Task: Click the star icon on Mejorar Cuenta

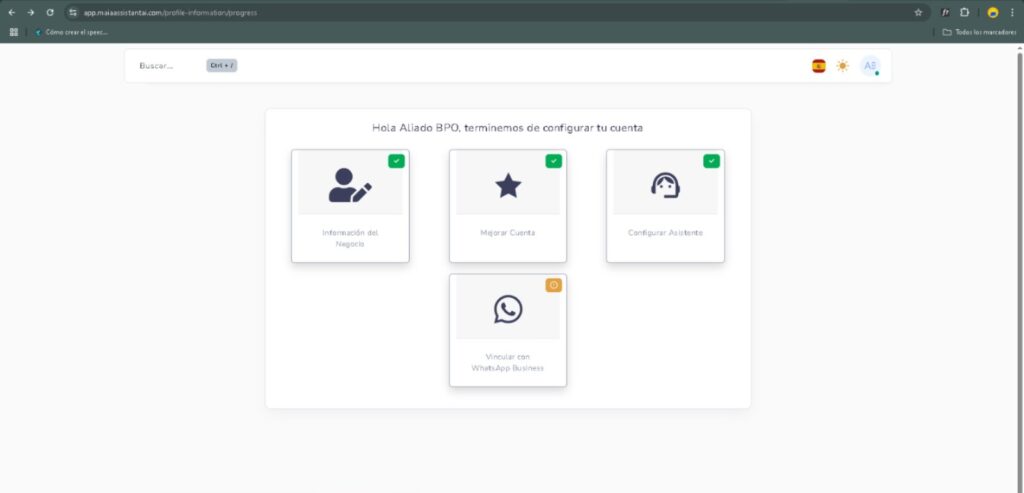Action: tap(508, 185)
